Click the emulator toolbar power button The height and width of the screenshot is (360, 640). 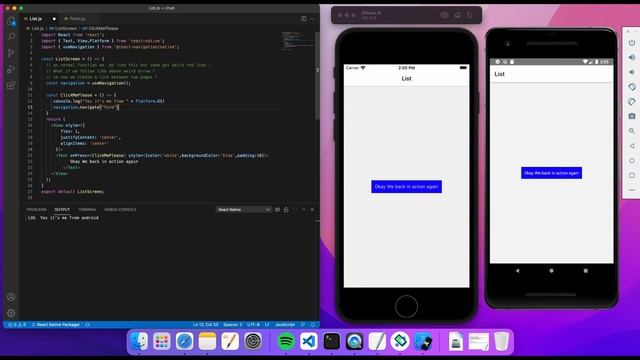[632, 43]
